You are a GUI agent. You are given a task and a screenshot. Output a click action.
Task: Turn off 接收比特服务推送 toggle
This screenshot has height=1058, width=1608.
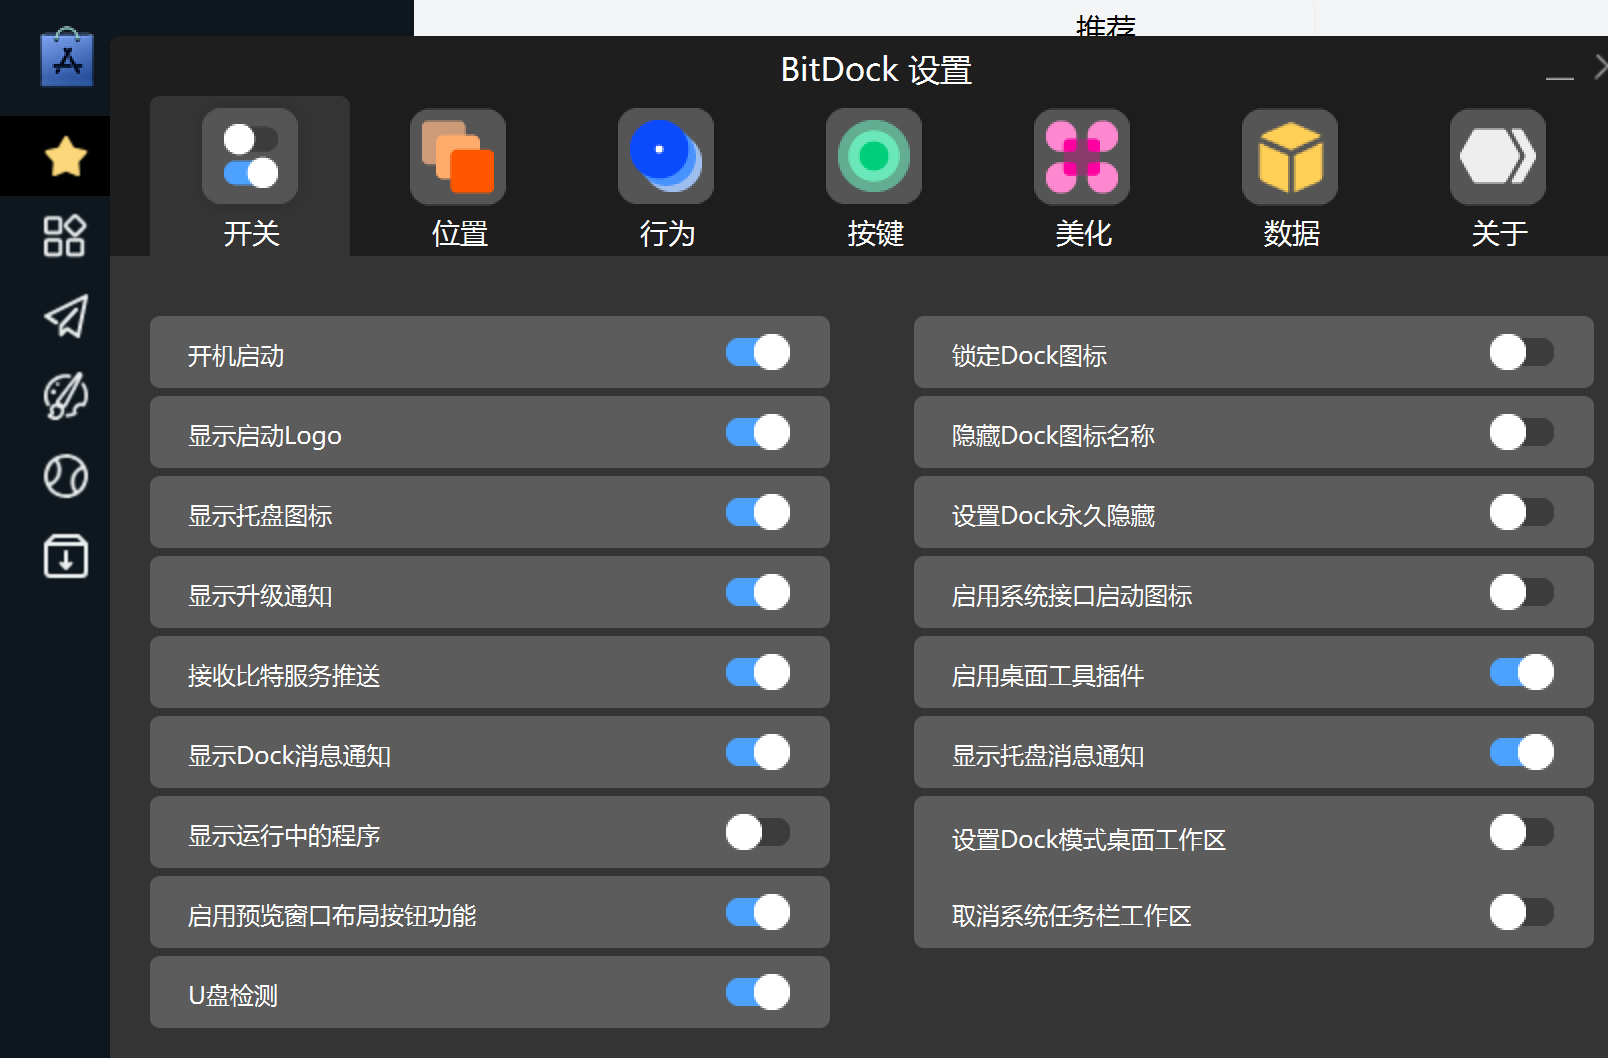(x=758, y=672)
